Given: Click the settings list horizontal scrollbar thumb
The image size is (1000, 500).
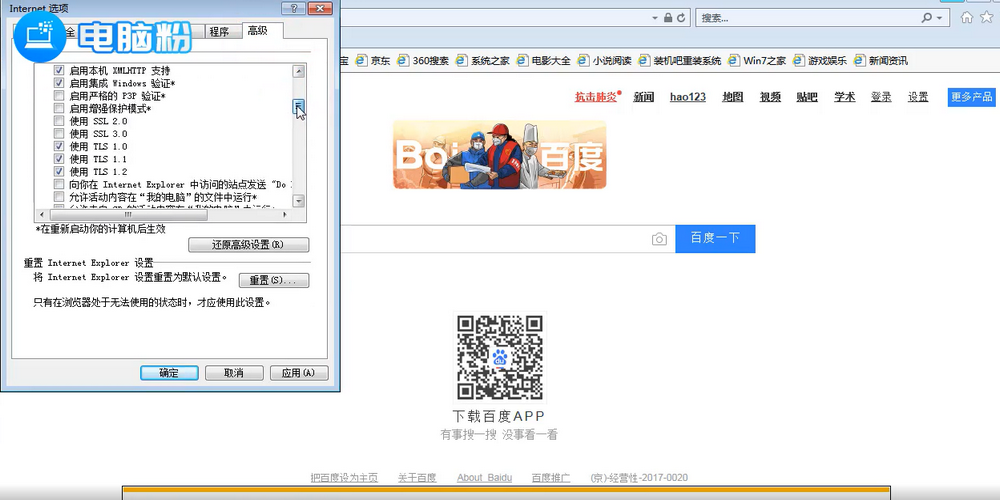Looking at the screenshot, I should 127,215.
